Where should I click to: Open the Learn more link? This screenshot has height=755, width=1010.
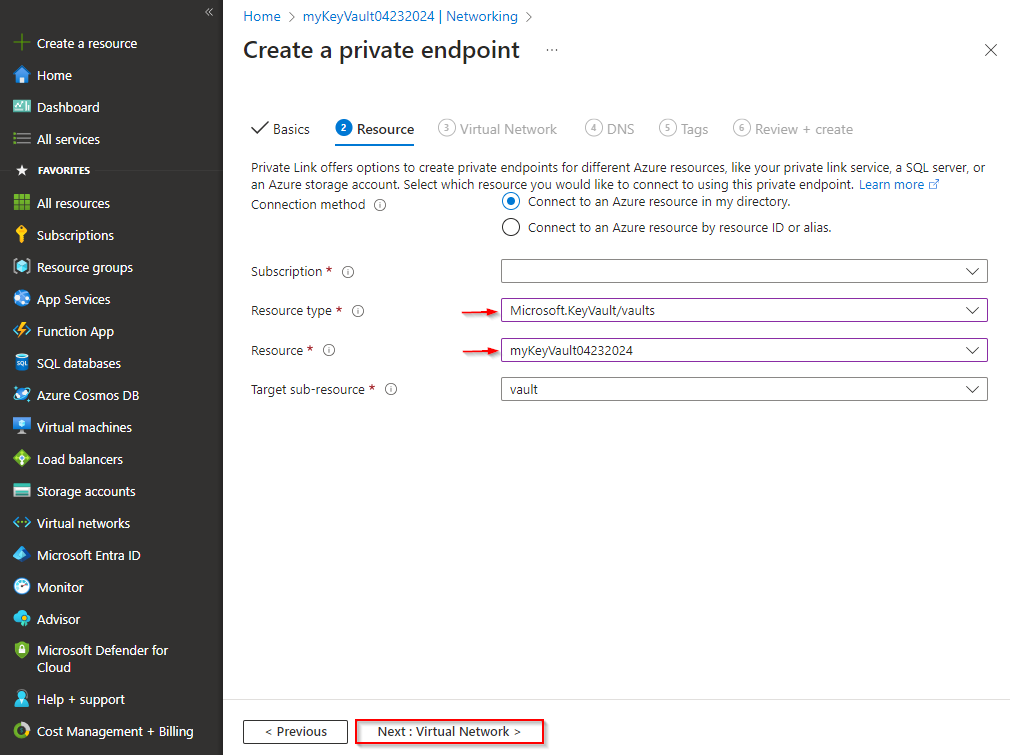click(x=891, y=183)
